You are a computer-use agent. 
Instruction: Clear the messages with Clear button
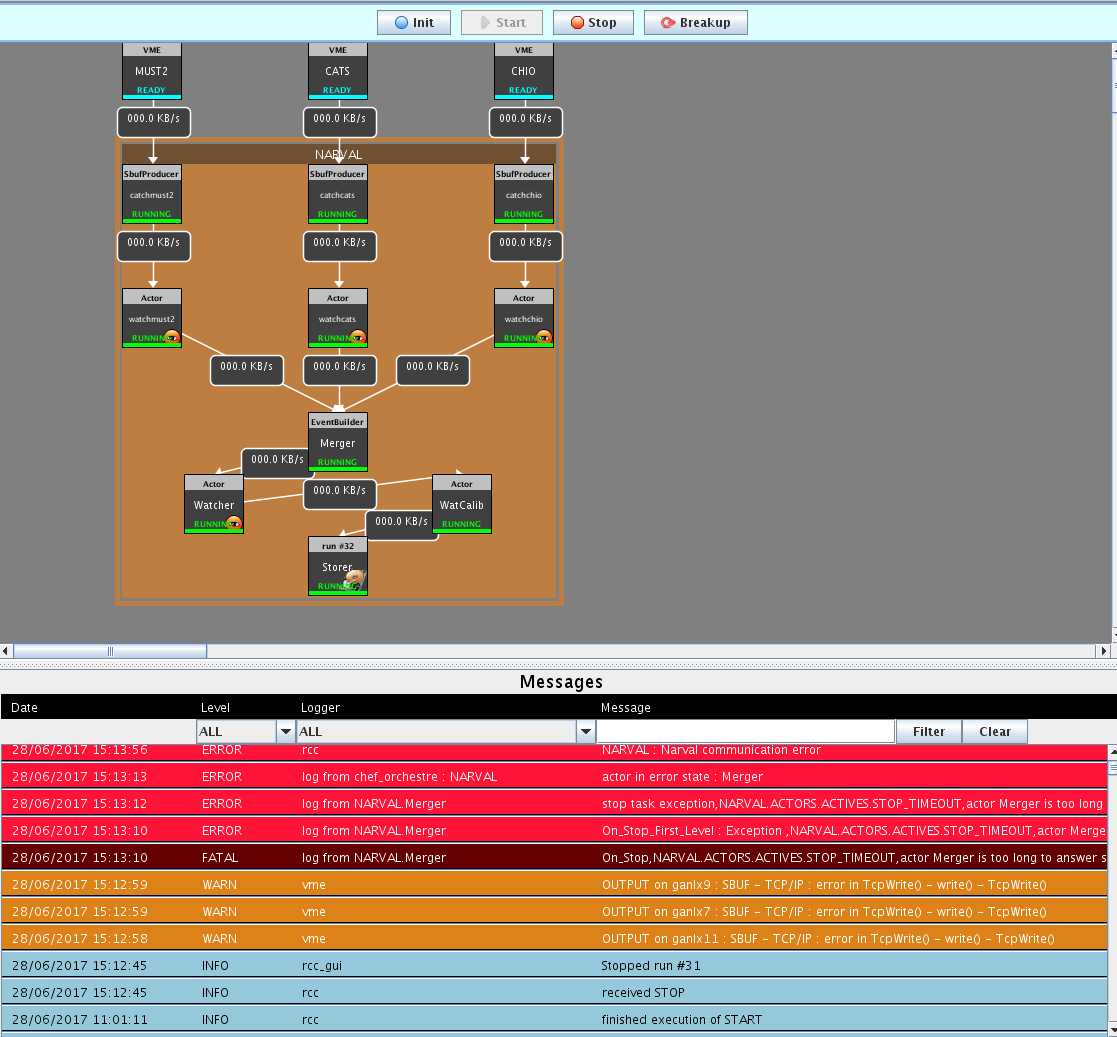994,731
